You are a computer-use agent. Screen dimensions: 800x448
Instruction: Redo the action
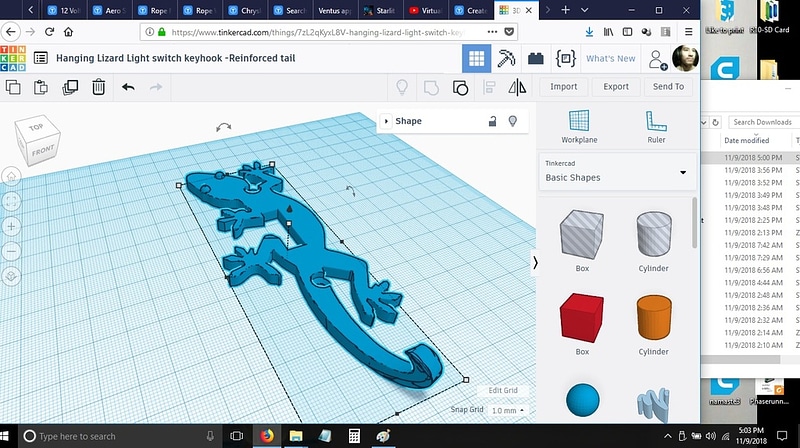coord(156,87)
